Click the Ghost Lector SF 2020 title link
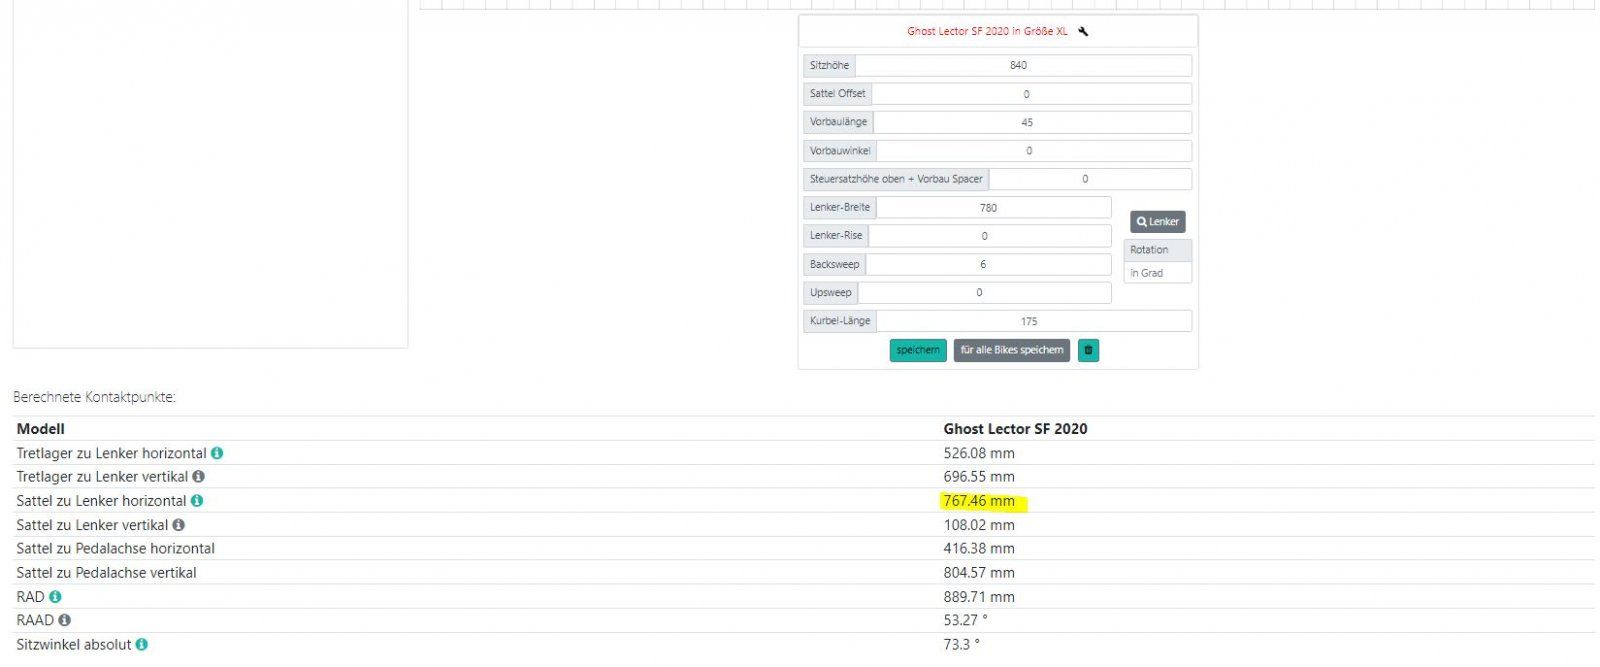The width and height of the screenshot is (1600, 667). pyautogui.click(x=986, y=31)
